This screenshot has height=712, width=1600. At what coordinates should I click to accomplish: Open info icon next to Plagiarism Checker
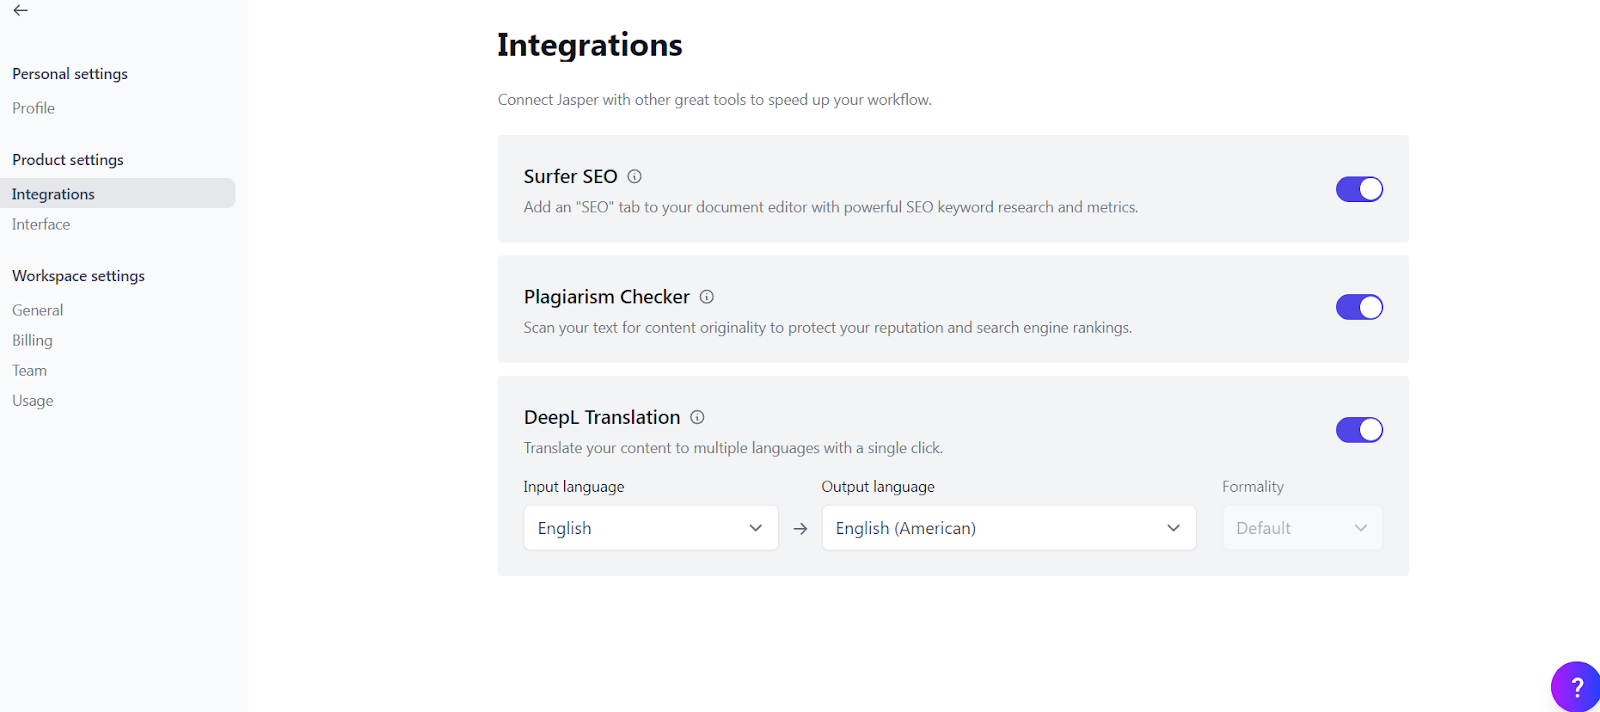pyautogui.click(x=707, y=297)
